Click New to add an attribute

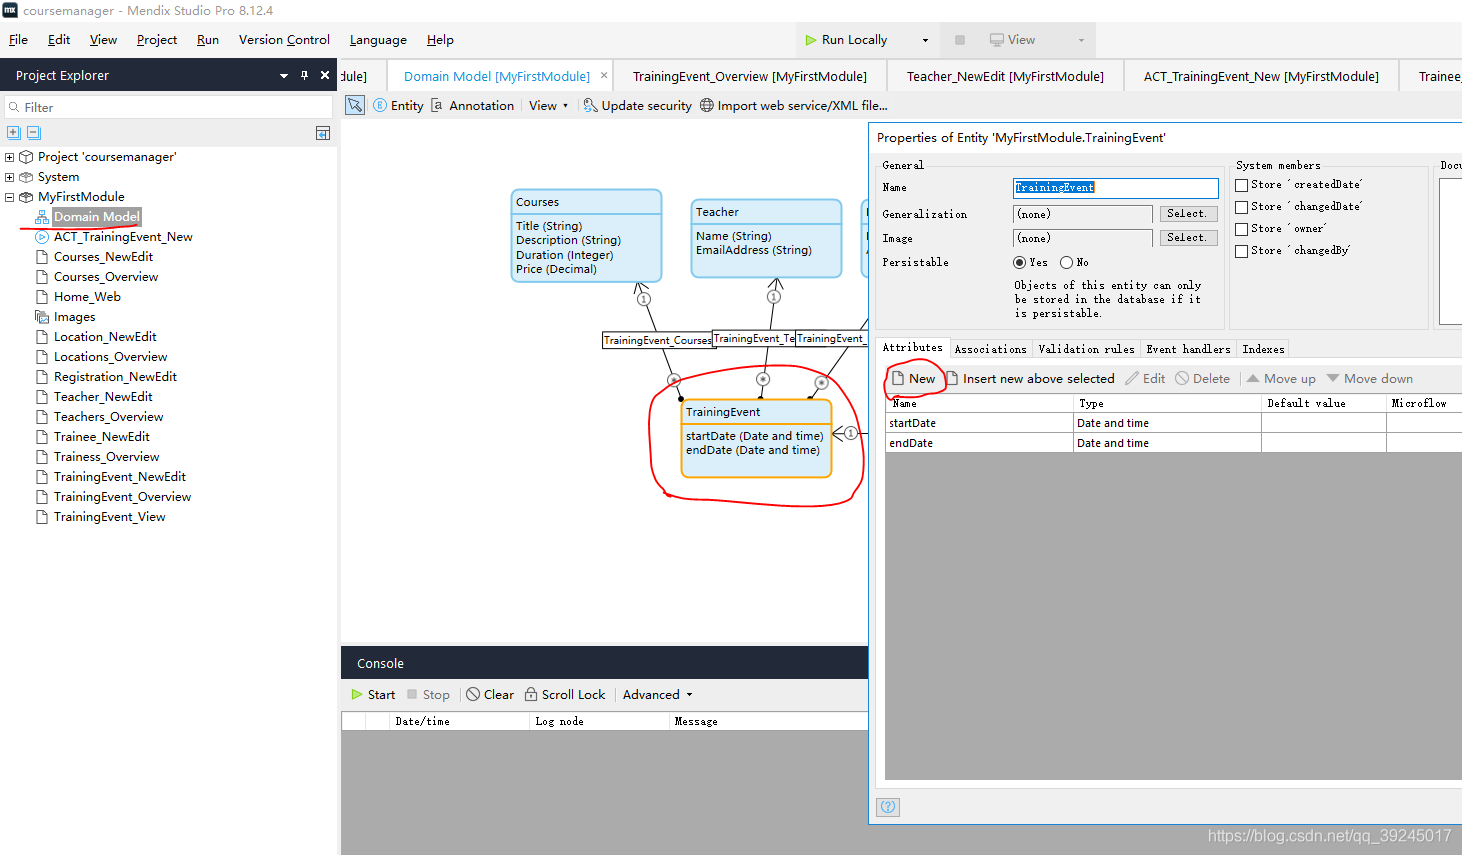914,379
